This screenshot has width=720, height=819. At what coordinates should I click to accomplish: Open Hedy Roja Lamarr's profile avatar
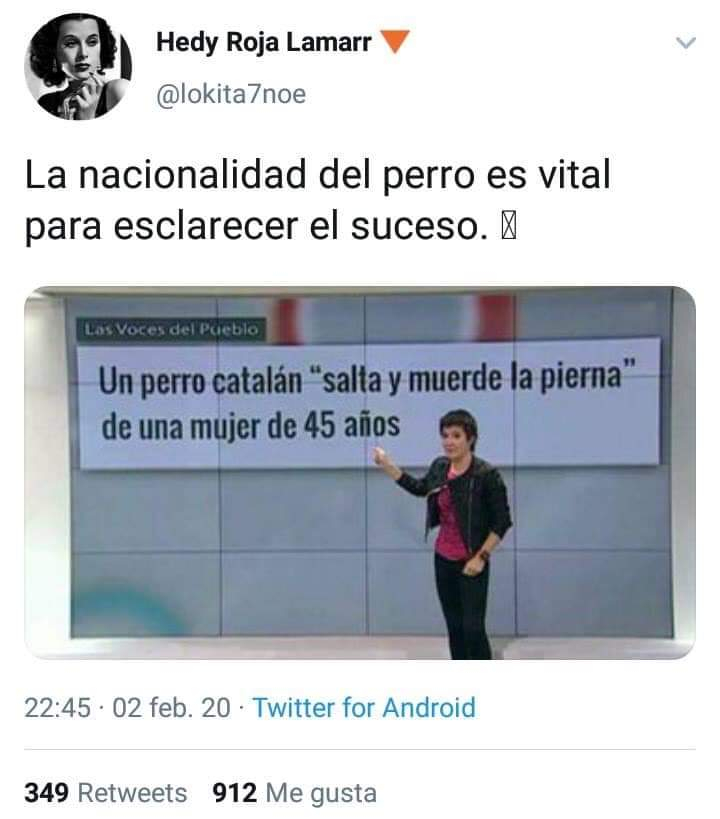tap(78, 66)
